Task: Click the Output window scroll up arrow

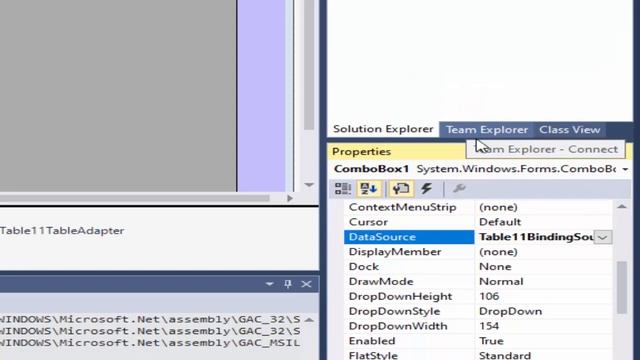Action: tap(309, 320)
